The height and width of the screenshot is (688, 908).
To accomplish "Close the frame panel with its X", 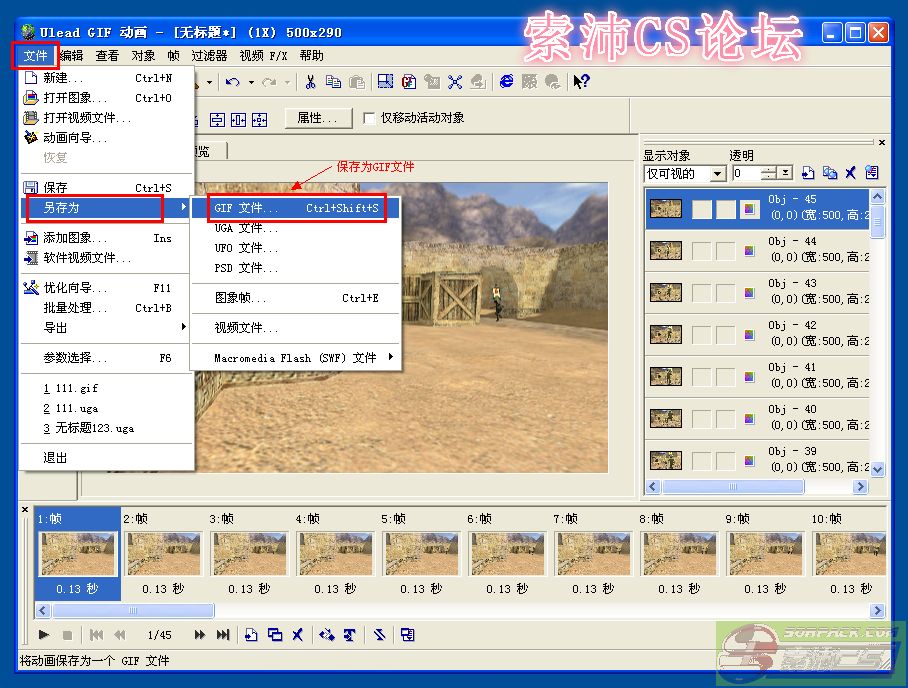I will coord(25,510).
